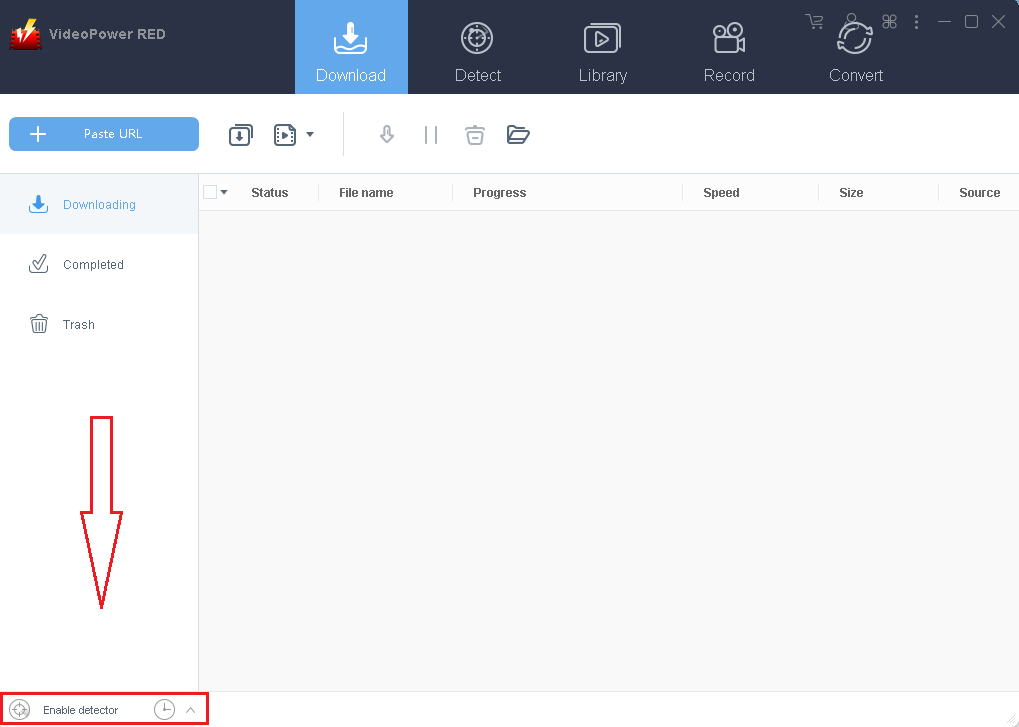Click the Paste URL button
Viewport: 1019px width, 727px height.
pos(104,134)
